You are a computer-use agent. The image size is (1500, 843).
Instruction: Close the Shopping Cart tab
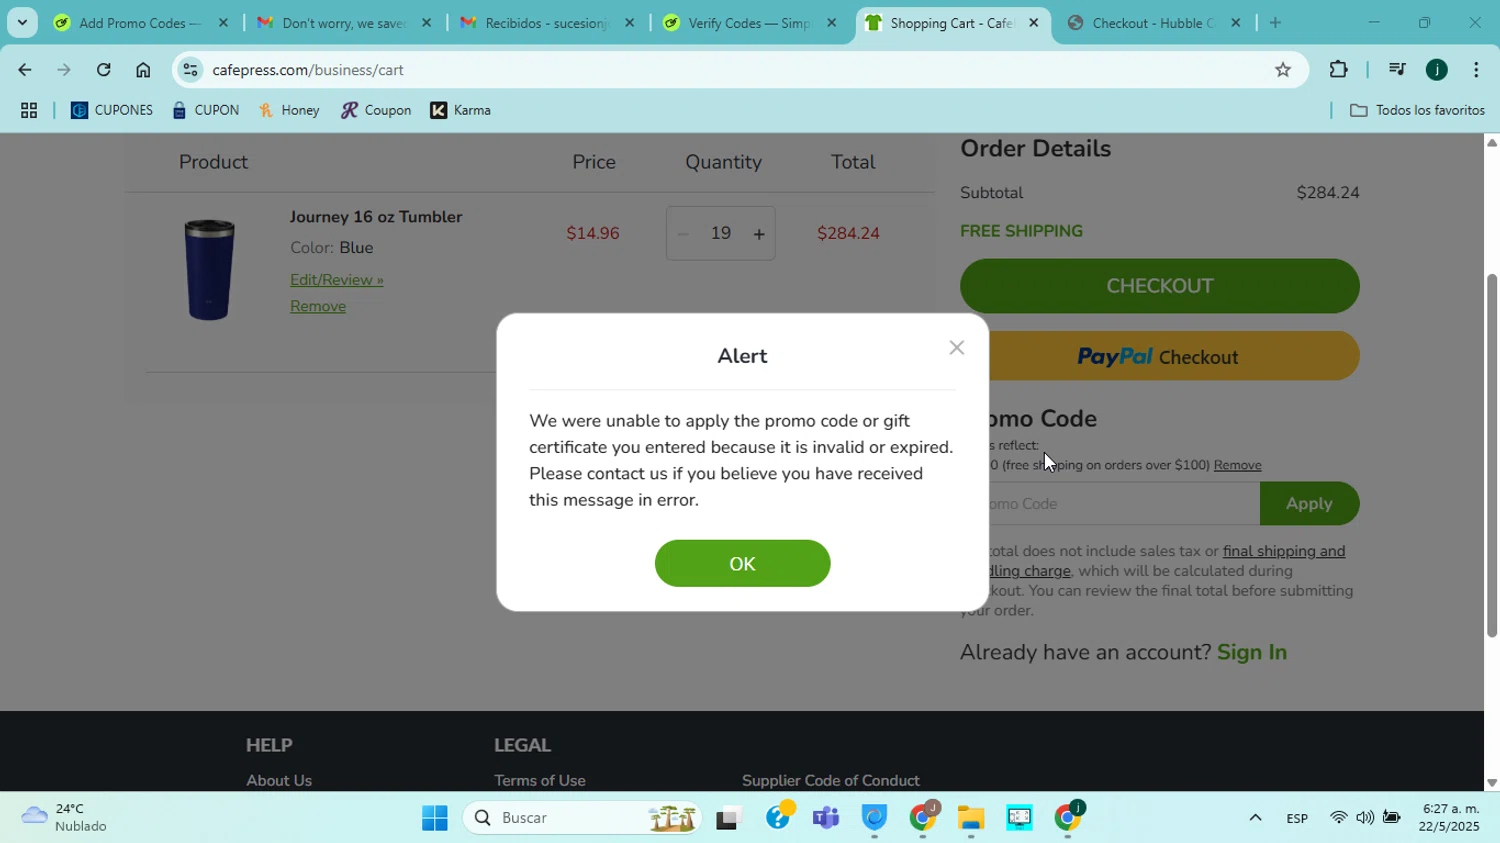coord(1033,23)
